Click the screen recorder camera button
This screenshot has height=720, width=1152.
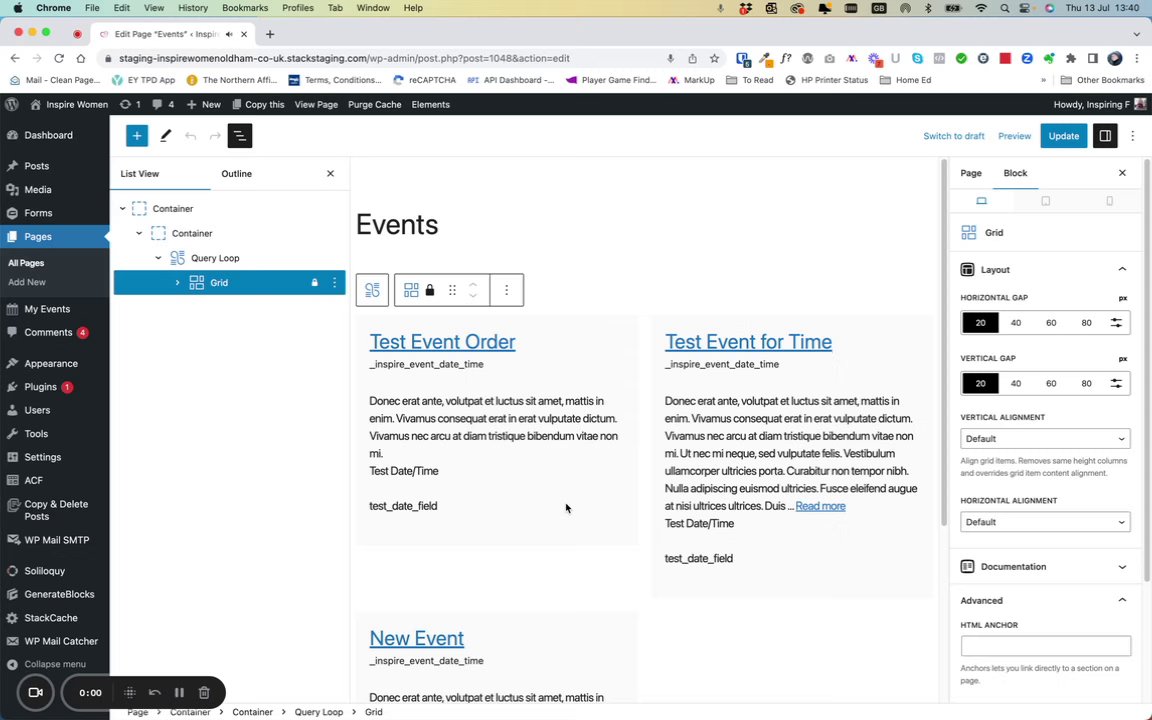pos(35,692)
